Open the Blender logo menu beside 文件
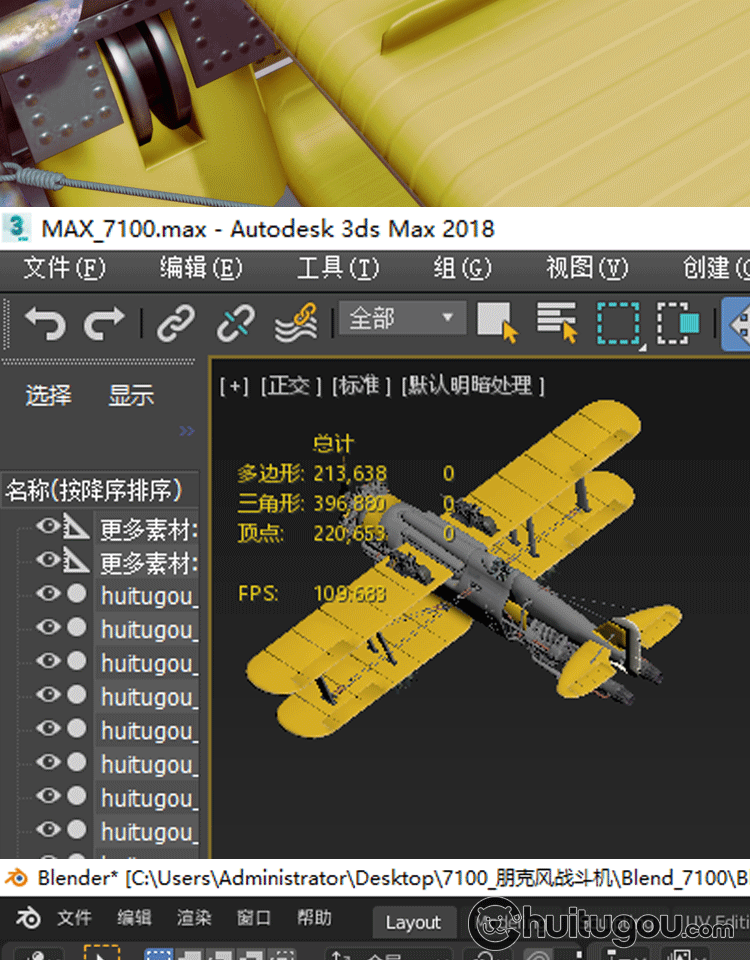This screenshot has height=960, width=750. click(28, 918)
